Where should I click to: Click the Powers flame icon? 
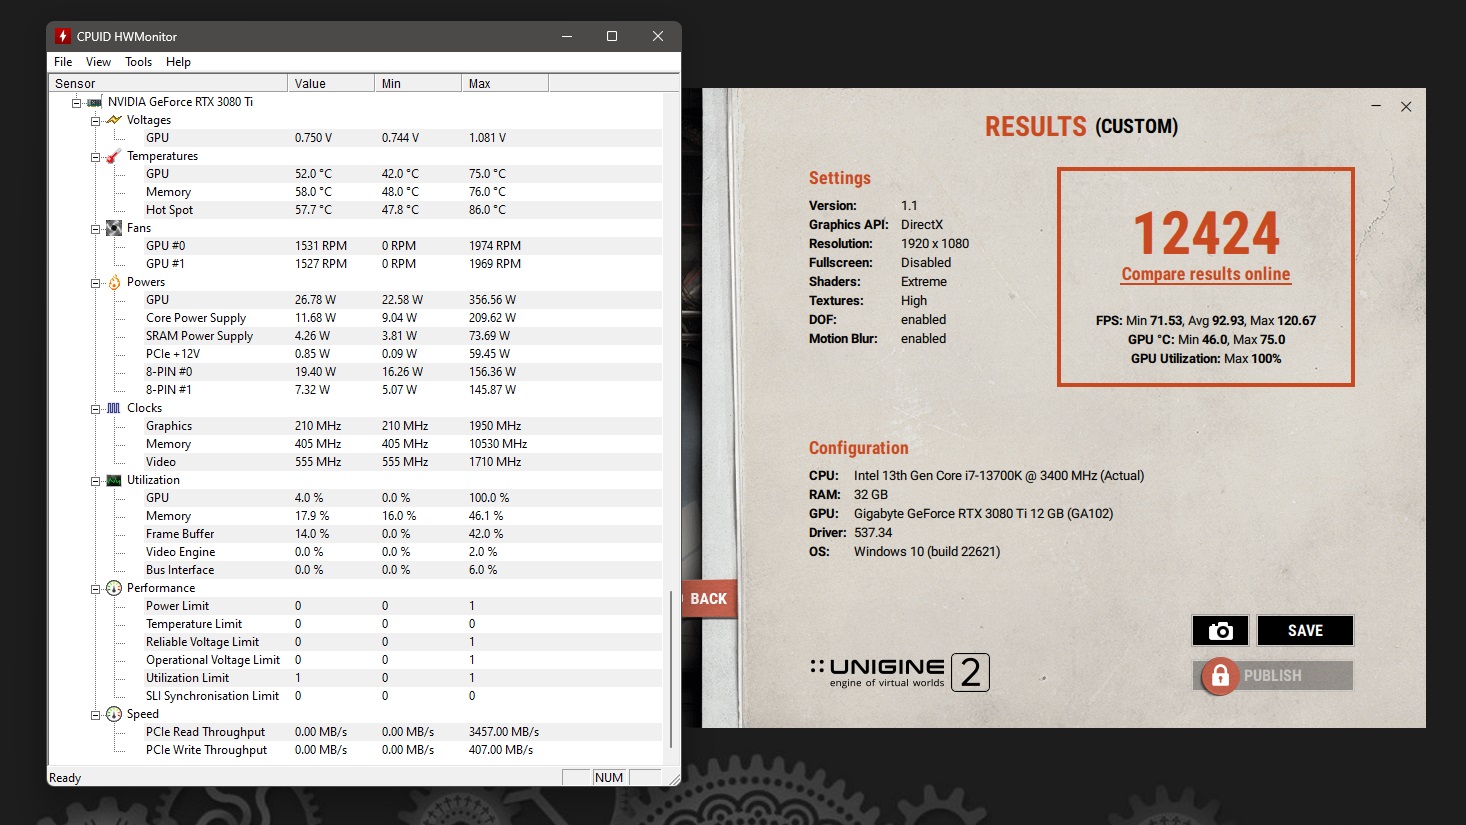(x=113, y=282)
